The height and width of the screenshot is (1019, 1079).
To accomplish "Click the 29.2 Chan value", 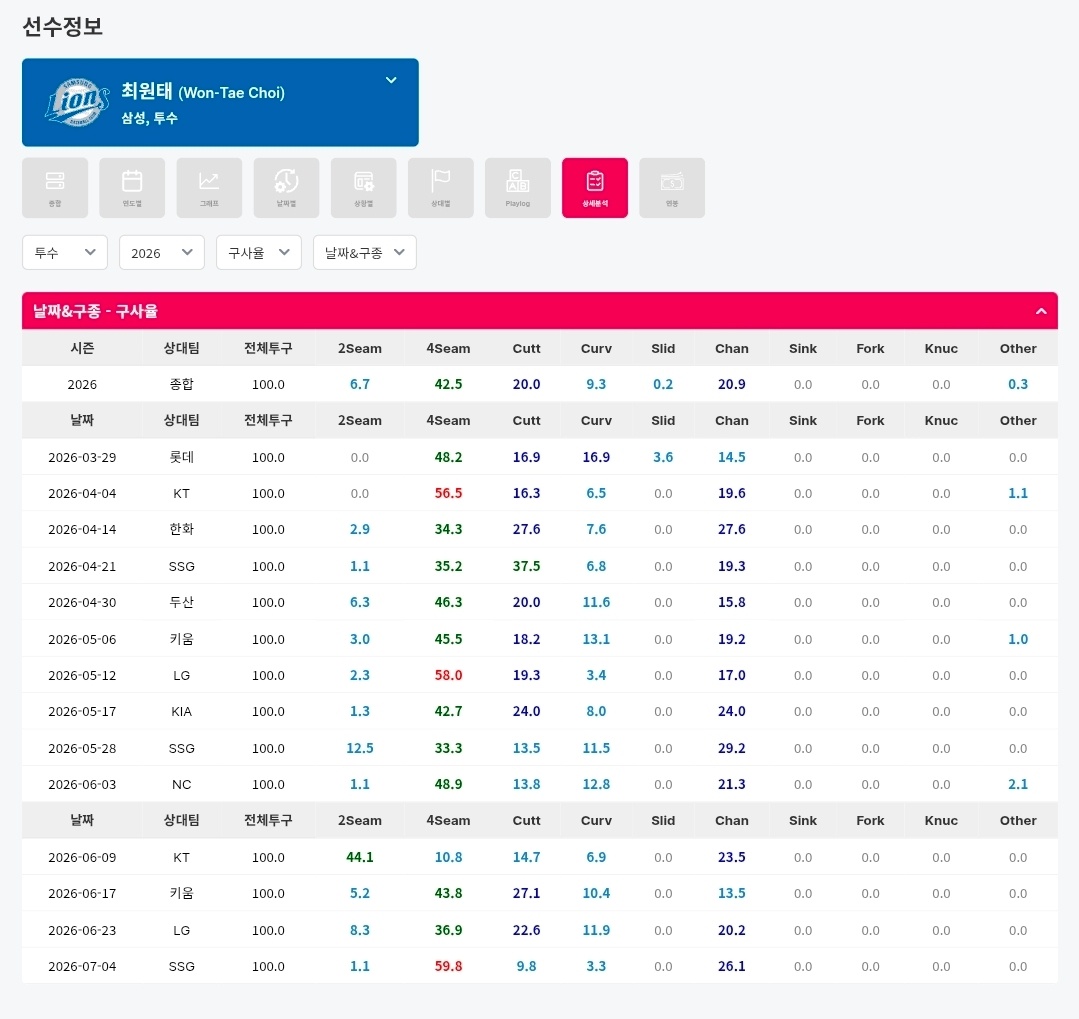I will click(731, 748).
